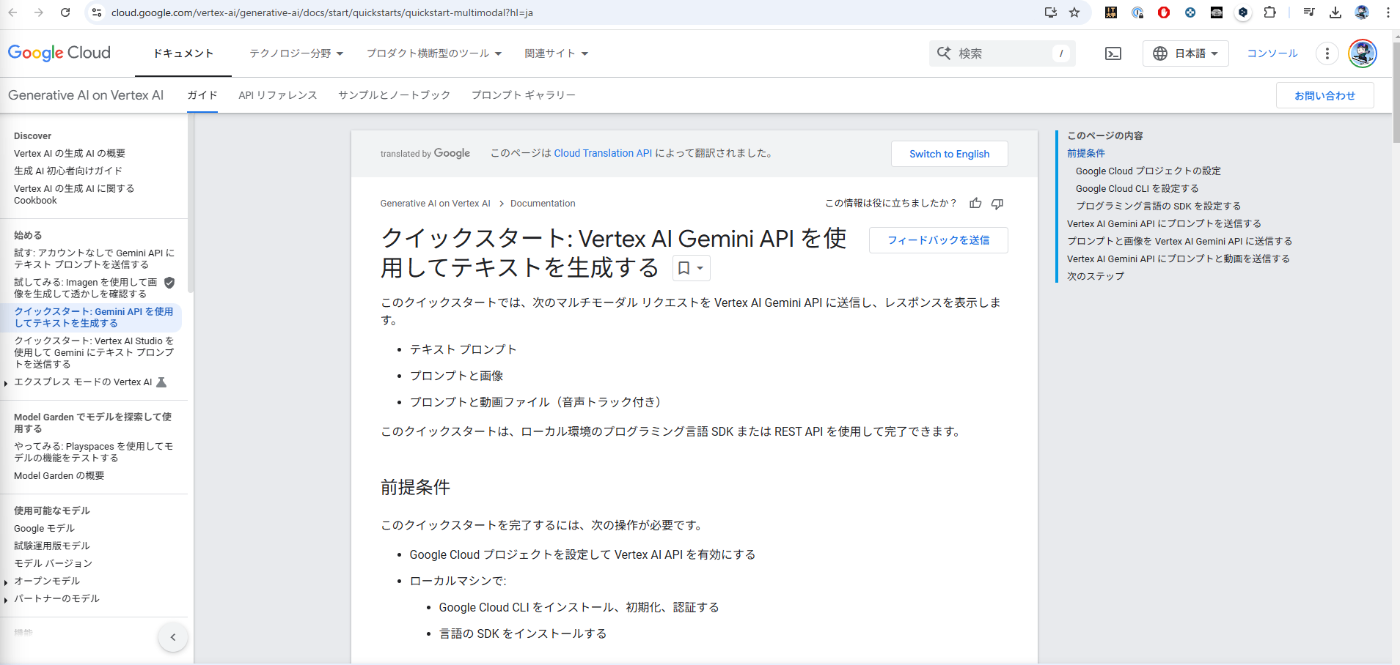The image size is (1400, 665).
Task: Click the thumbs up helpful icon
Action: (975, 203)
